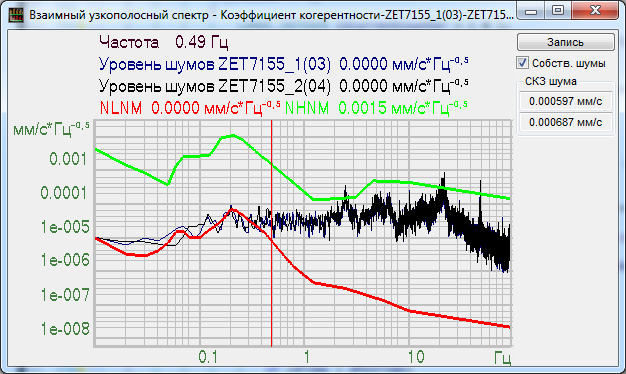The width and height of the screenshot is (626, 374).
Task: Click the red vertical frequency cursor line
Action: [x=271, y=234]
